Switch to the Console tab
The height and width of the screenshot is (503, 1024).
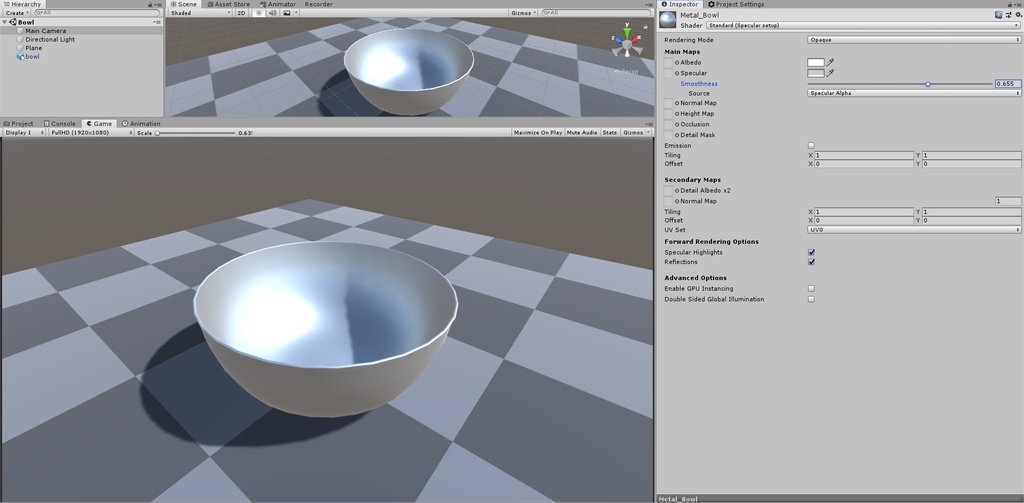coord(60,123)
